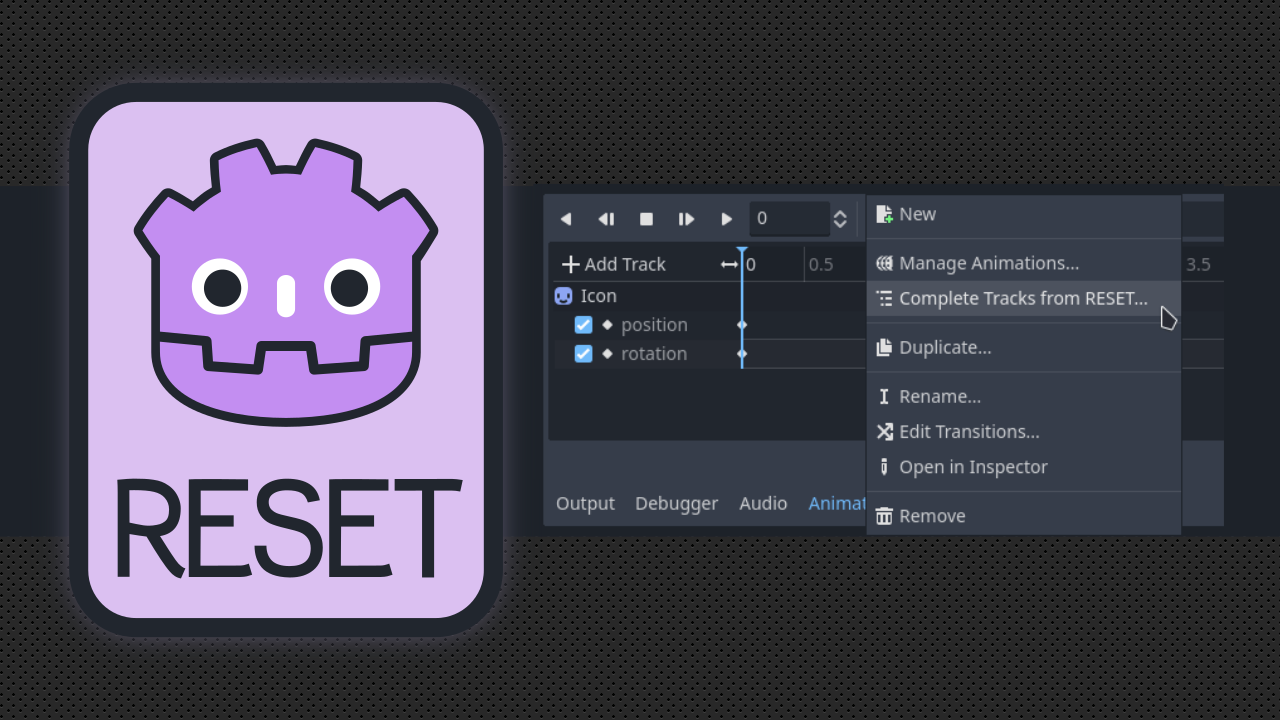
Task: Click the crossed arrows icon beside Edit Transitions
Action: coord(884,431)
